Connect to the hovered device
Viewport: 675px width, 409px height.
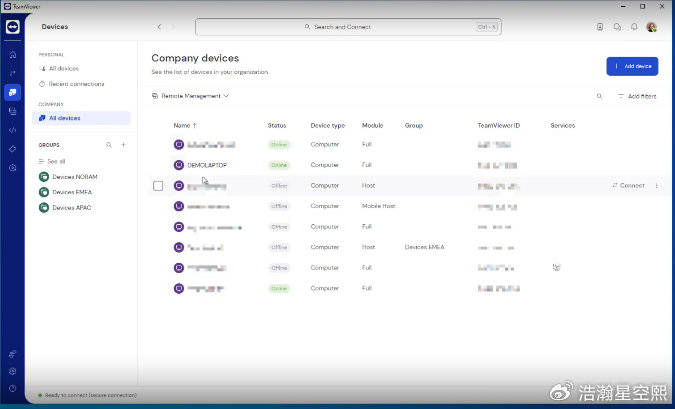pos(629,186)
